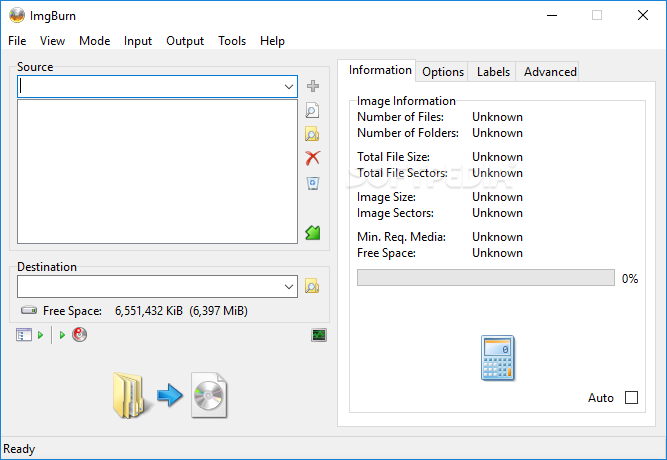The image size is (667, 460).
Task: Open the Input menu
Action: 138,41
